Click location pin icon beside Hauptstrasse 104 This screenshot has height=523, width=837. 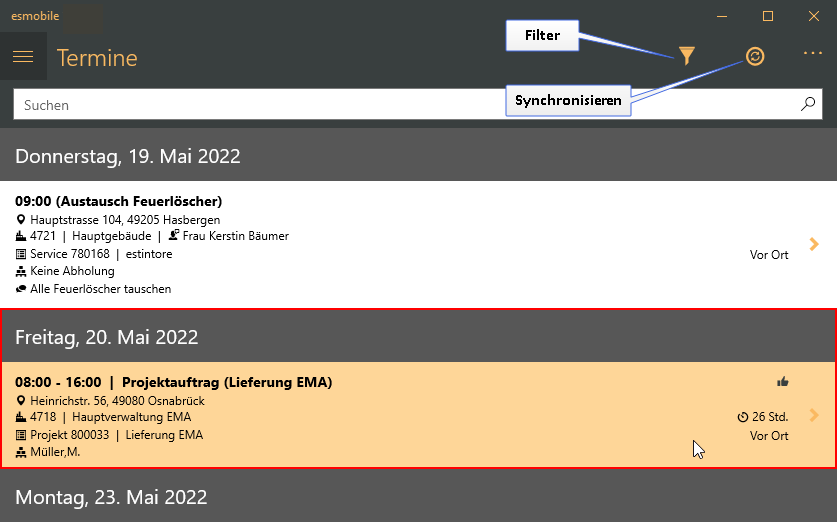[21, 219]
